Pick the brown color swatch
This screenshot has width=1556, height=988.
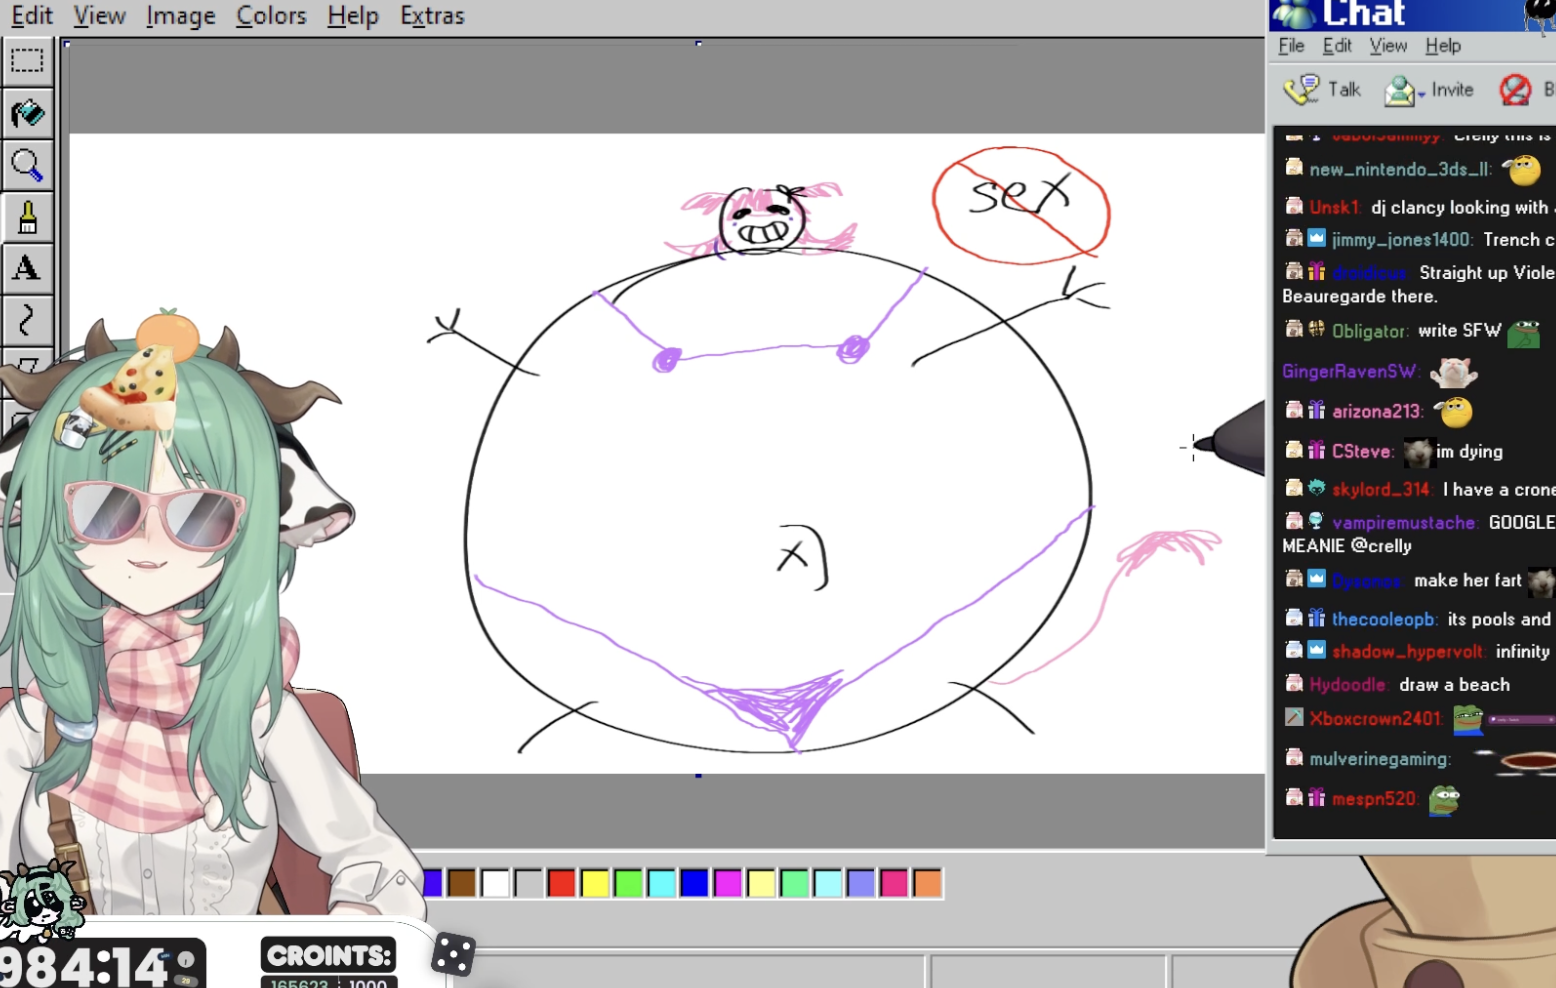pyautogui.click(x=462, y=883)
